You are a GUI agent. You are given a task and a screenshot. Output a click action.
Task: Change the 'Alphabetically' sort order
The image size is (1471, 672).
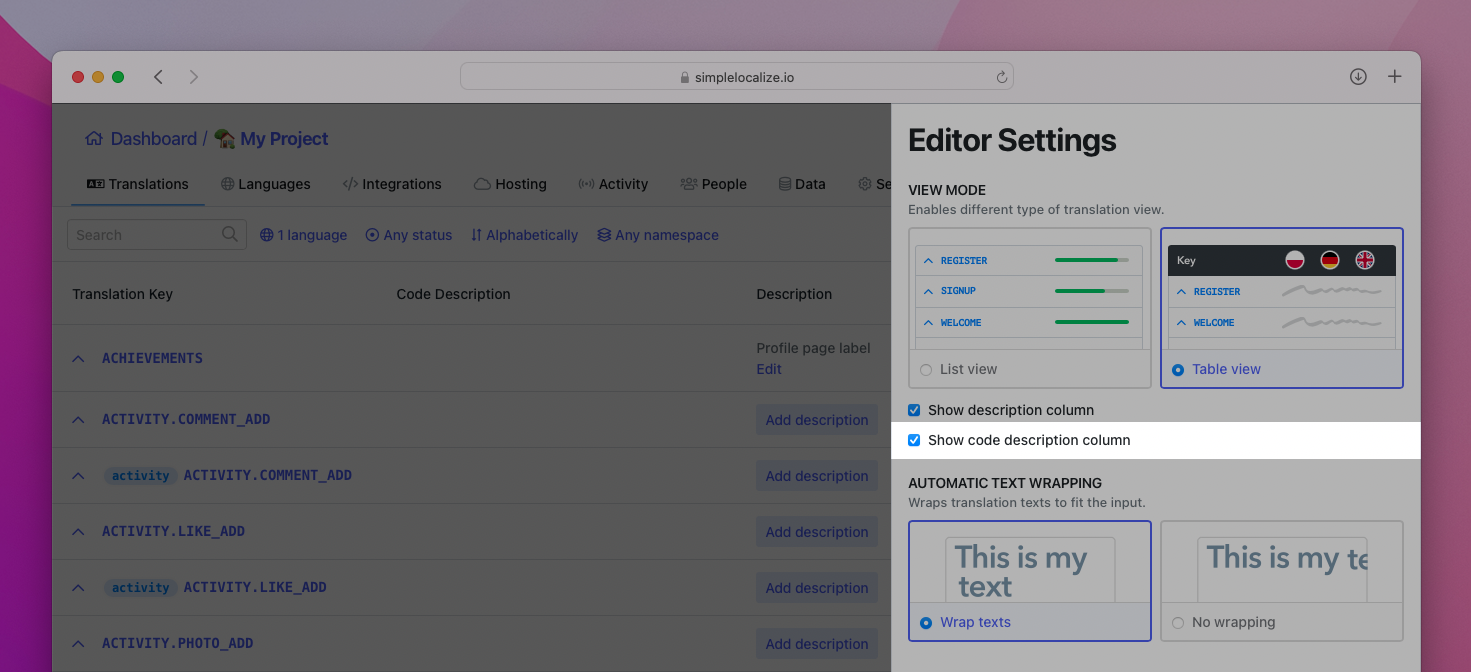(x=525, y=235)
